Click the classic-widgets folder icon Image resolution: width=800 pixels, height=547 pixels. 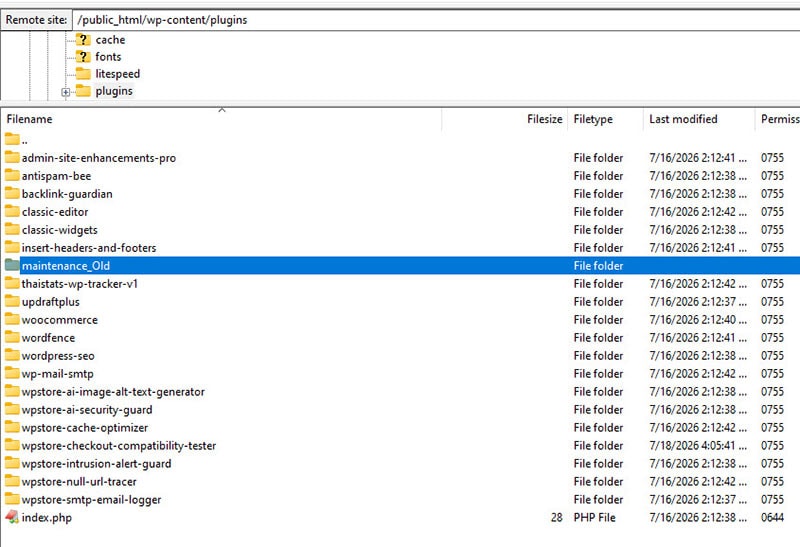(12, 229)
